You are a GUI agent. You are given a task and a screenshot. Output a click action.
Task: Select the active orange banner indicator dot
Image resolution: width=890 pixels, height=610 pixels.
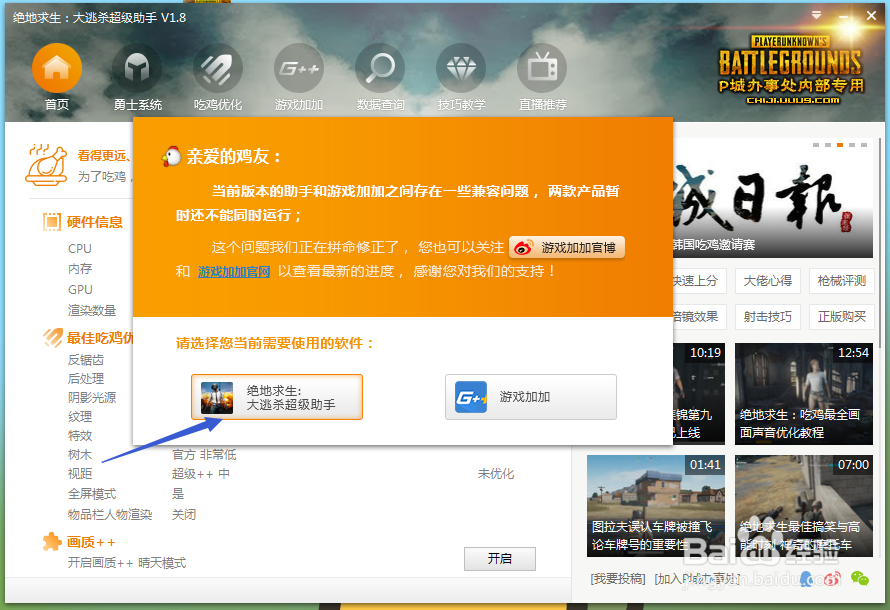[x=840, y=145]
